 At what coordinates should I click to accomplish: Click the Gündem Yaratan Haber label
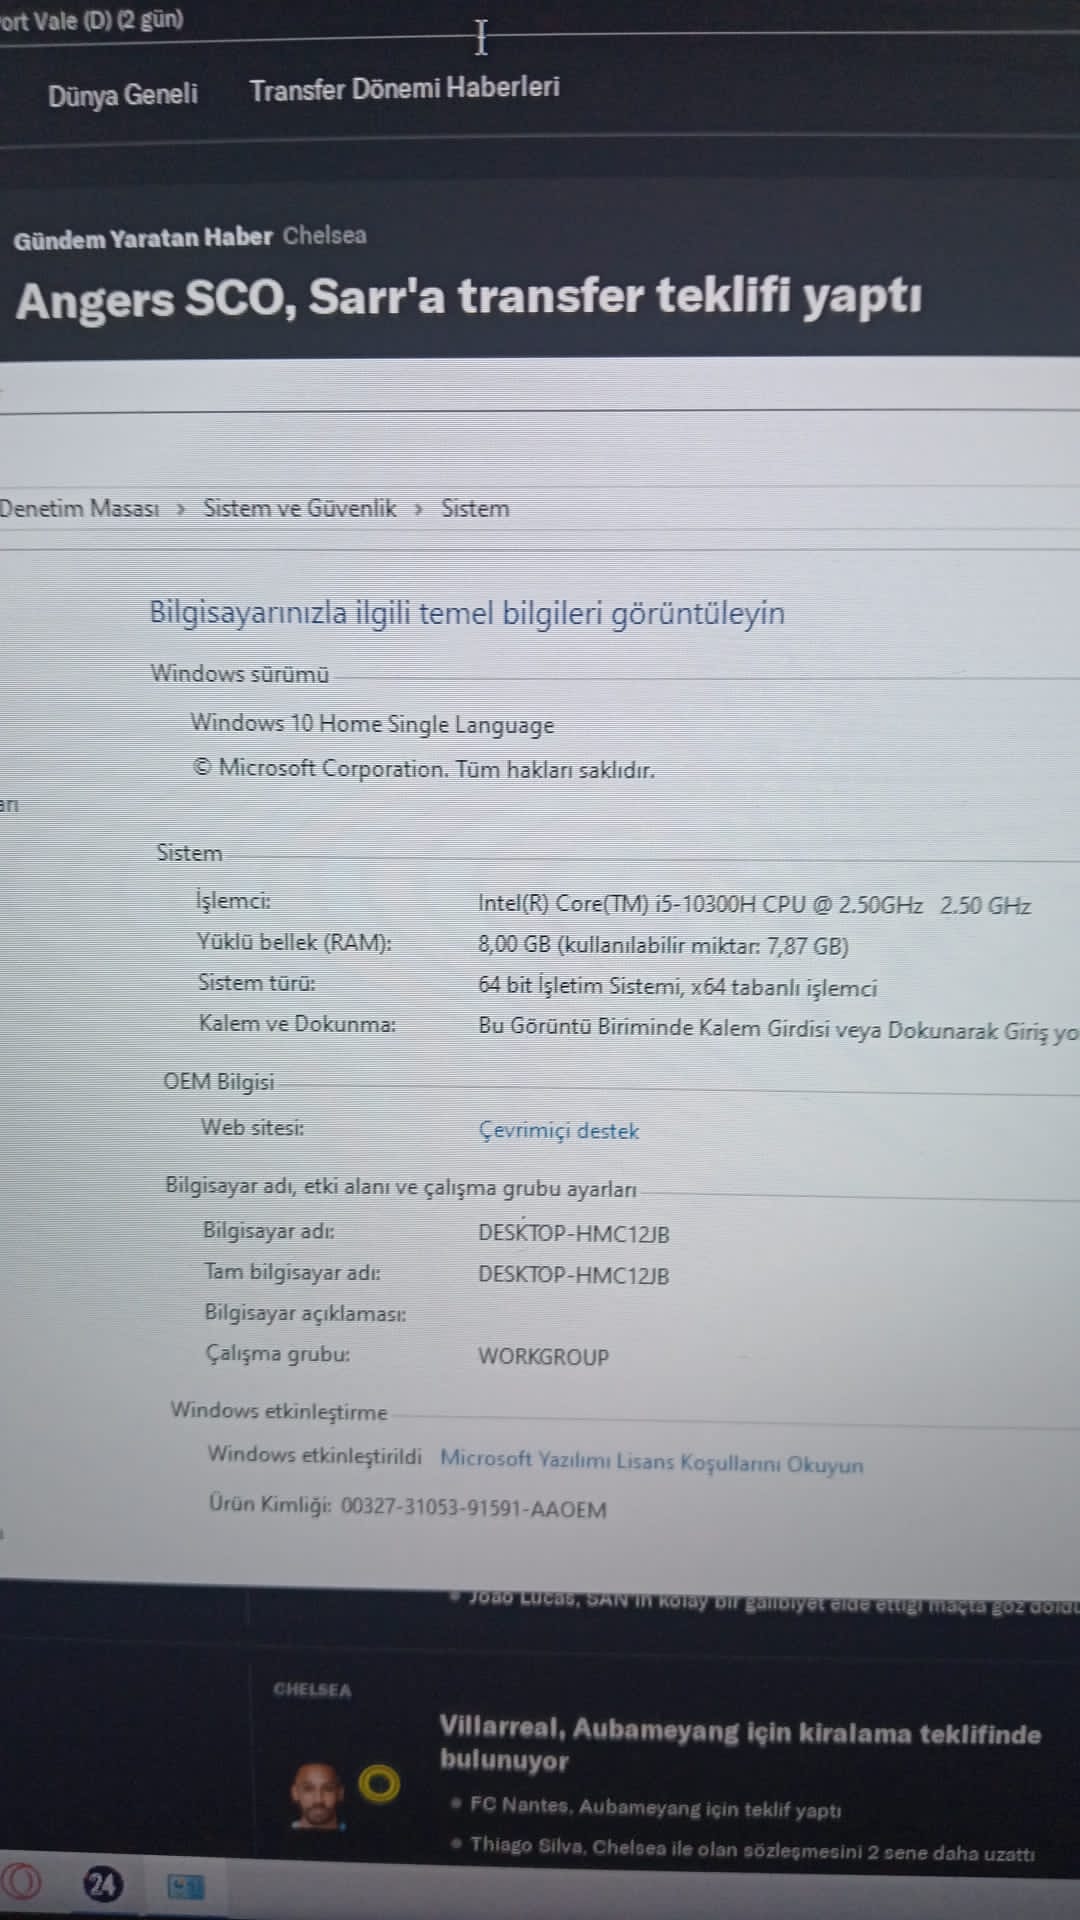coord(143,238)
